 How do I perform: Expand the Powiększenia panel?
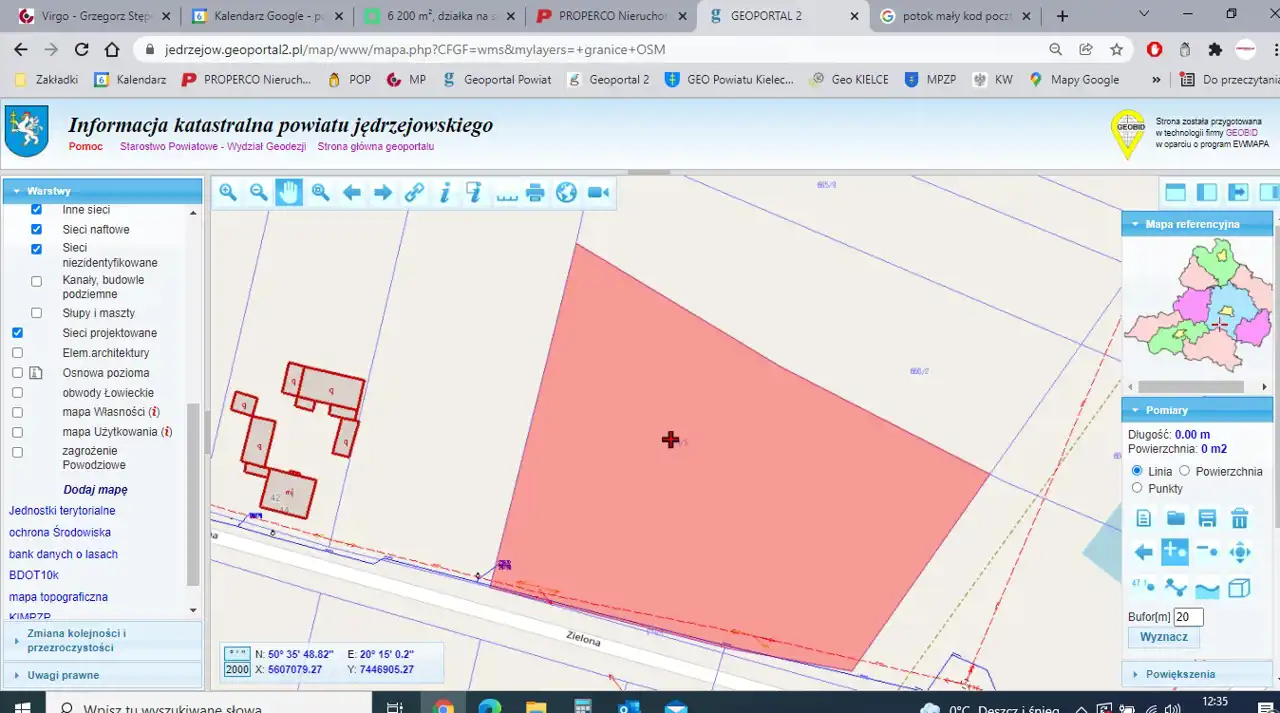coord(1180,674)
